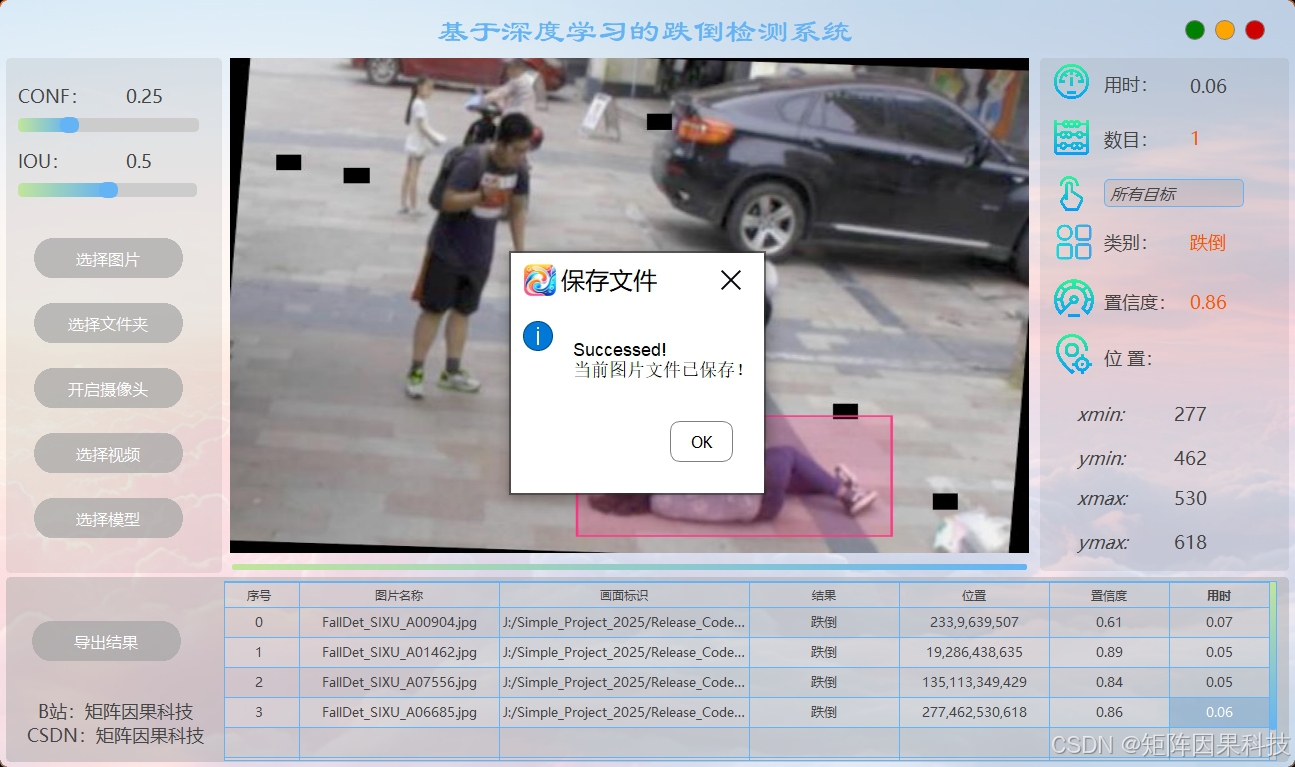The height and width of the screenshot is (767, 1295).
Task: Click the 类别 category grid icon
Action: pyautogui.click(x=1074, y=242)
